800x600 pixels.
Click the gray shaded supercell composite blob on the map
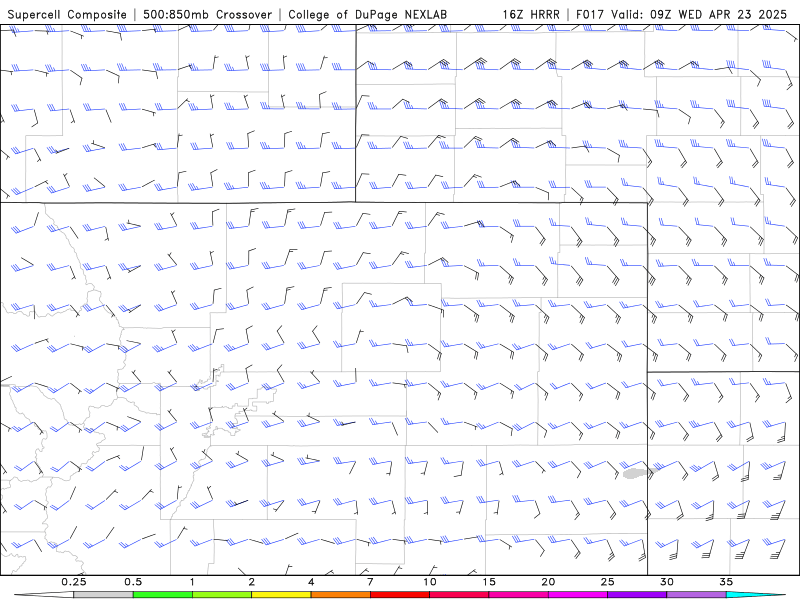point(638,474)
